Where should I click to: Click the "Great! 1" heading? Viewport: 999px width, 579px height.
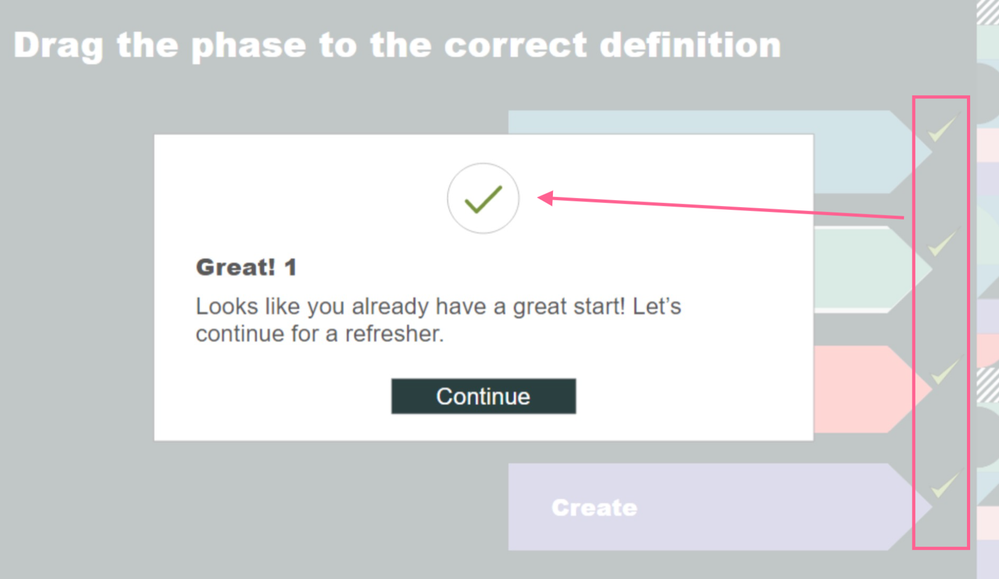[246, 267]
